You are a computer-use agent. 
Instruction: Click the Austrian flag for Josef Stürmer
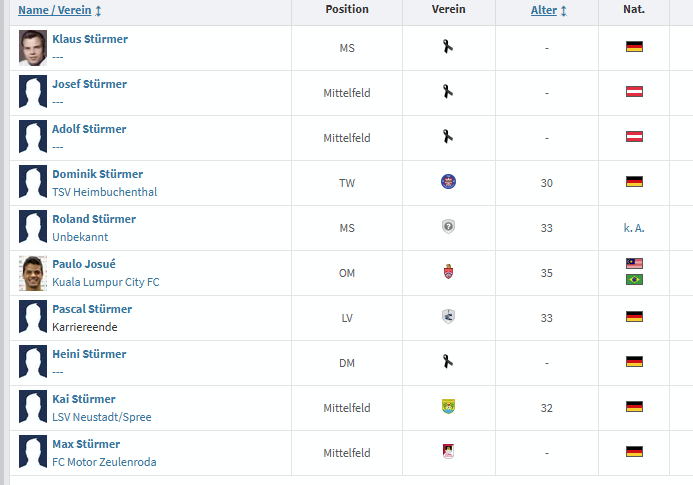click(x=634, y=92)
